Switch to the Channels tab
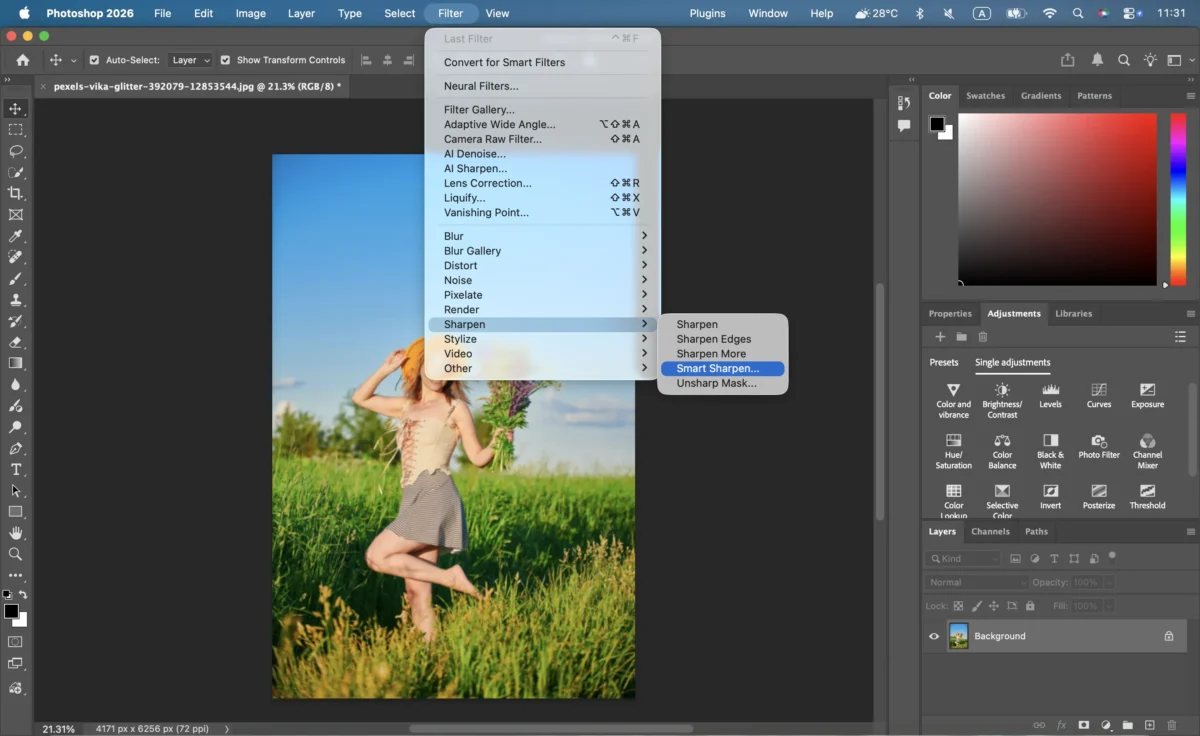Viewport: 1200px width, 736px height. 990,531
